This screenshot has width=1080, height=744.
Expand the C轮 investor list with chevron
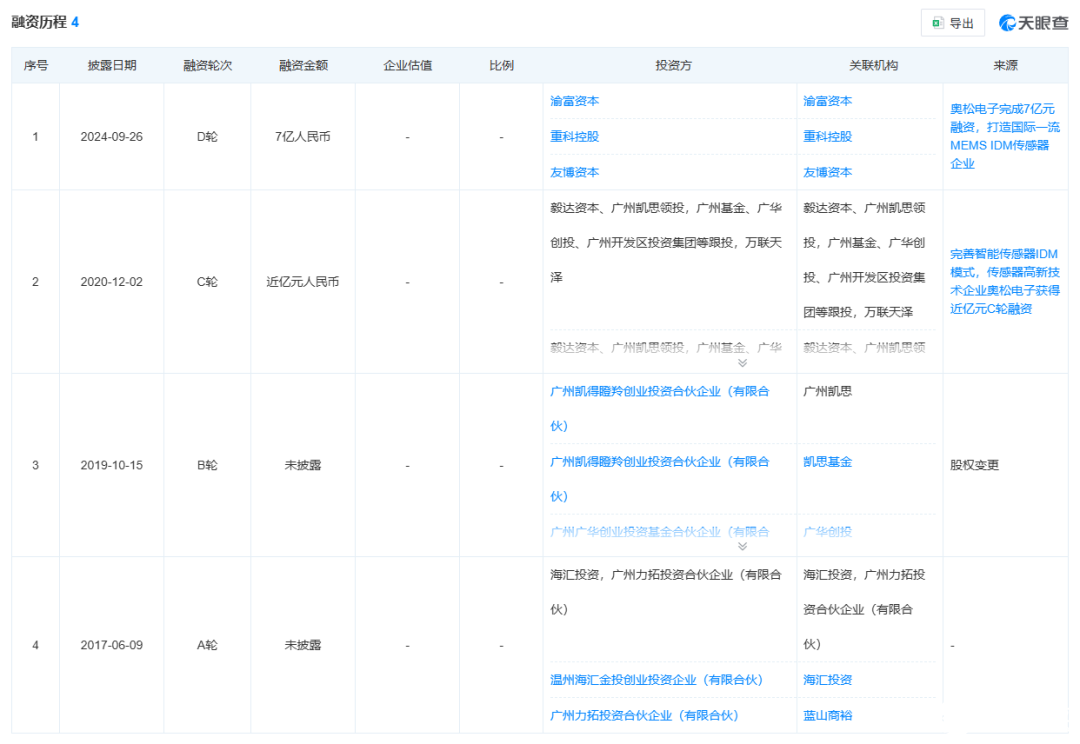coord(742,363)
